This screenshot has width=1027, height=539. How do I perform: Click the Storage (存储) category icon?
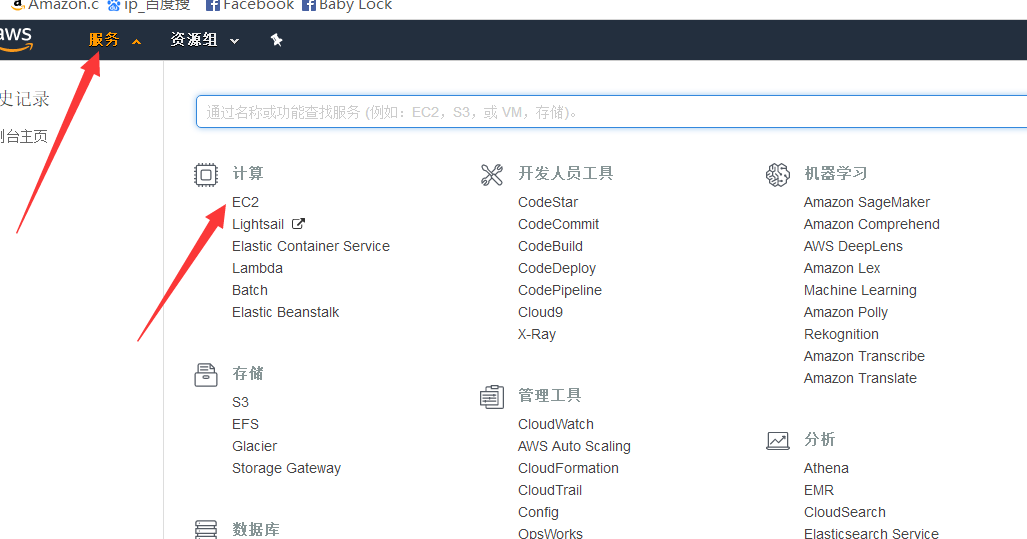(x=205, y=375)
